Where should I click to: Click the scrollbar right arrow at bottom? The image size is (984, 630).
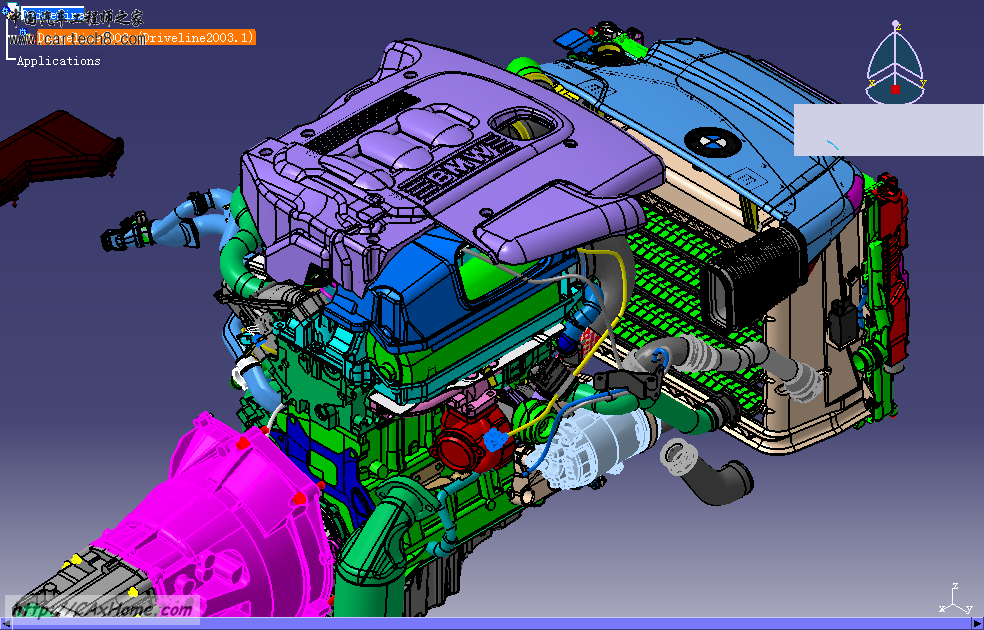tap(978, 624)
